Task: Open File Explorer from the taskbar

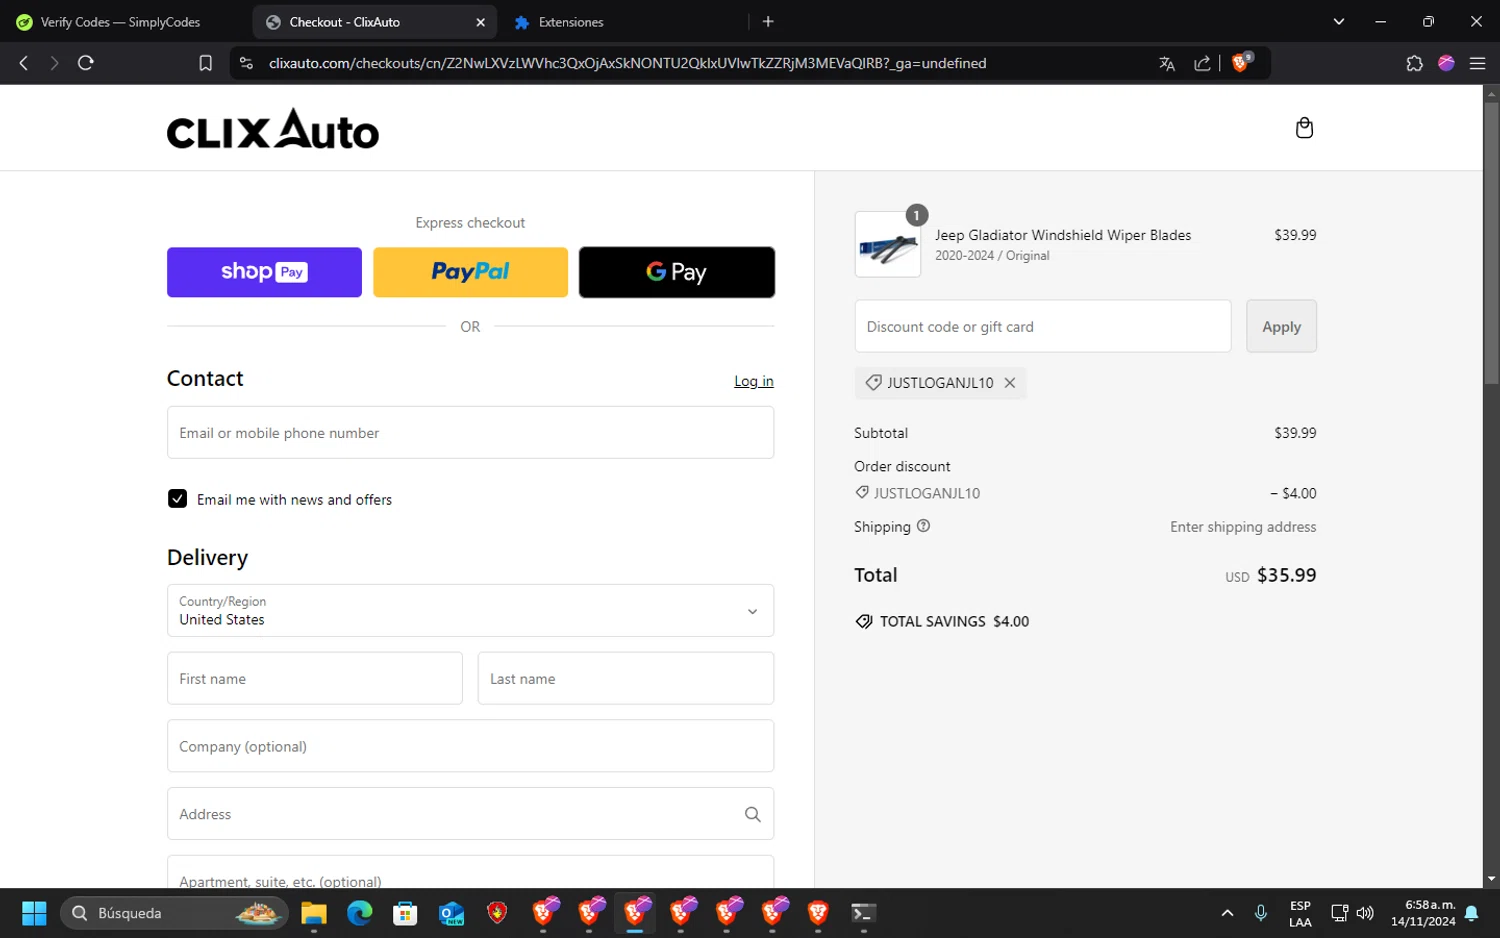Action: pos(314,913)
